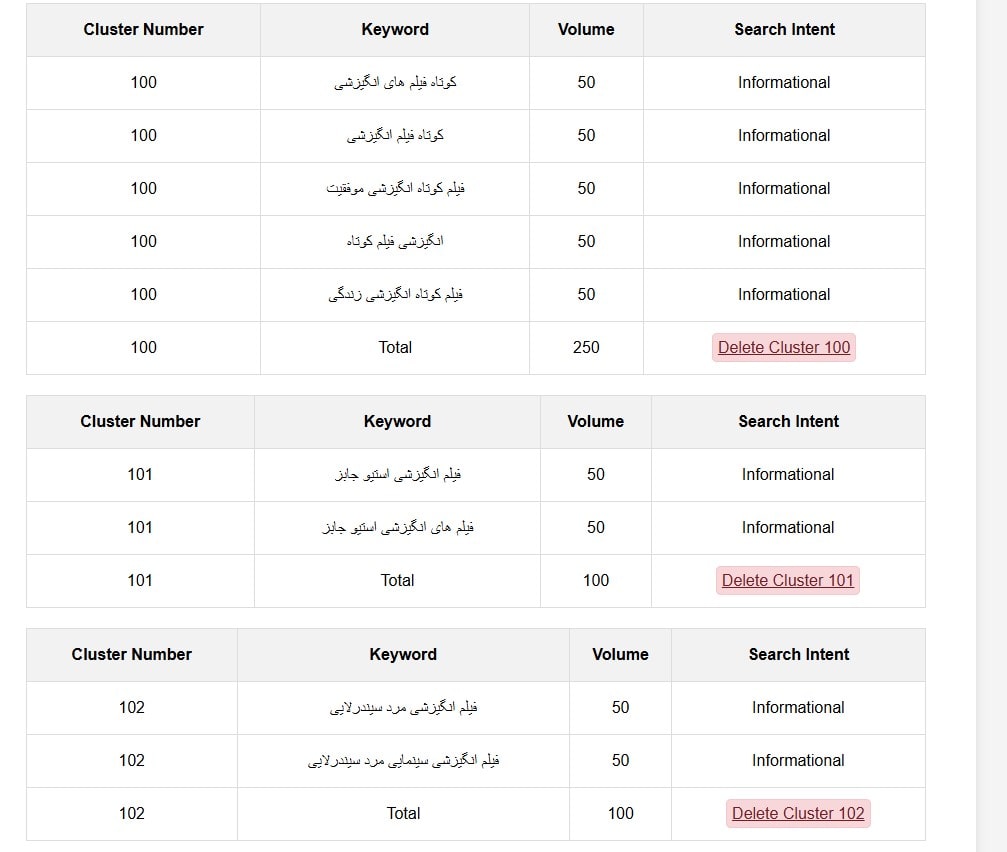
Task: Click the total volume cell showing 250
Action: tap(586, 348)
